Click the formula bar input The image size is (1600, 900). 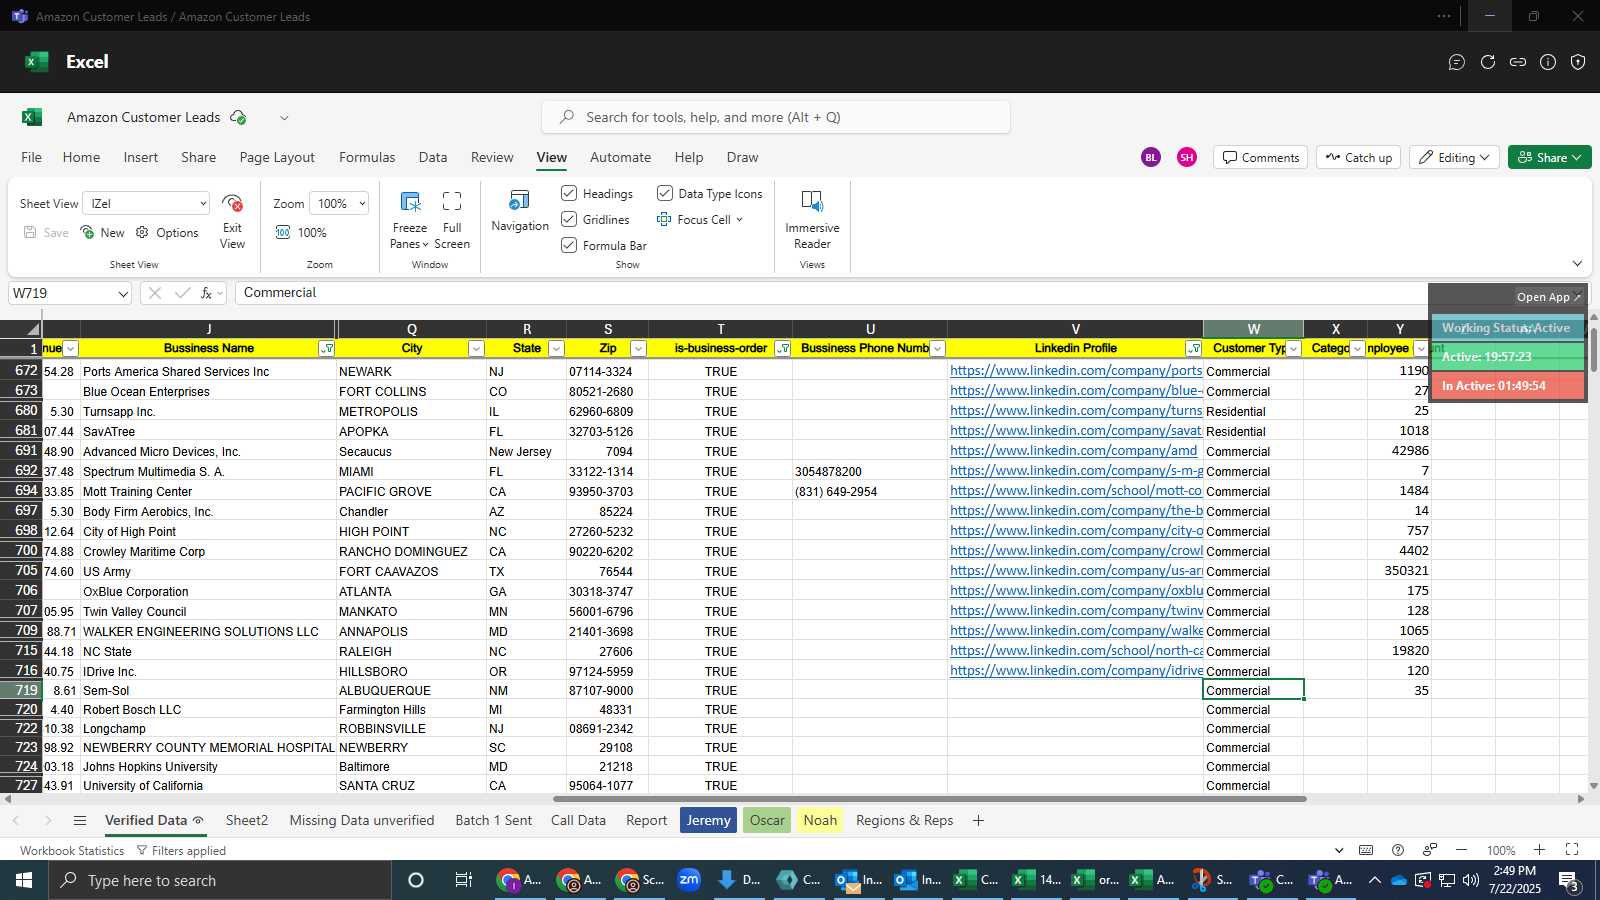830,293
